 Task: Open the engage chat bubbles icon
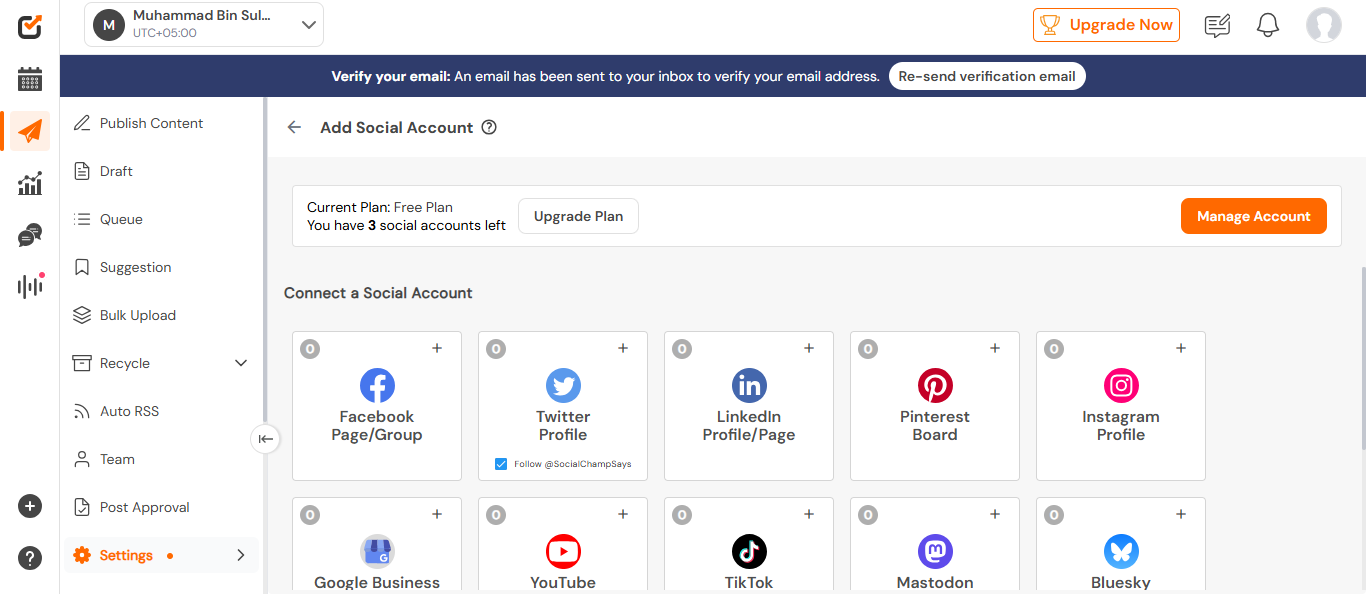pos(30,235)
